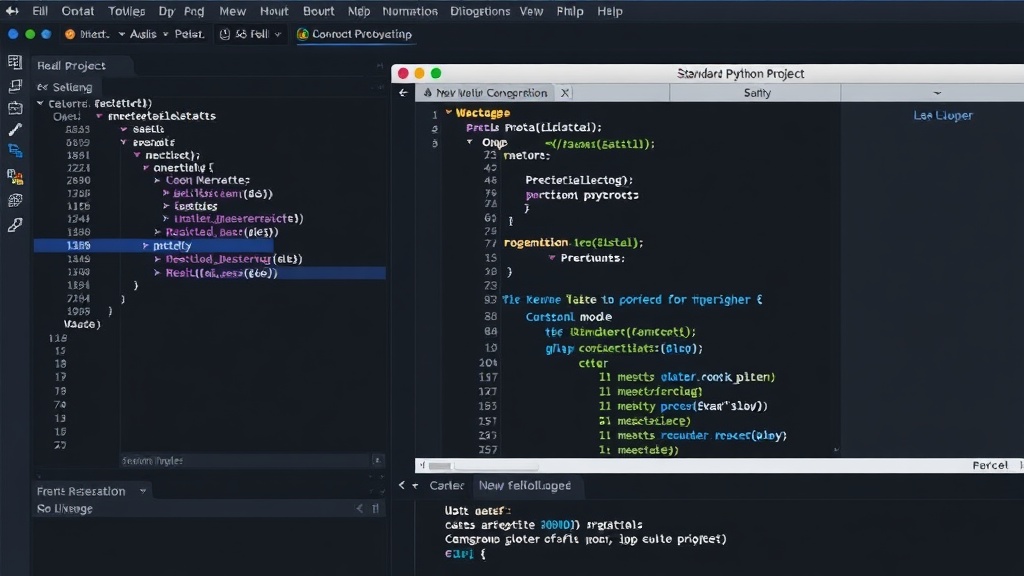Select the 'Nev Velir Congeration' editor tab
Image resolution: width=1024 pixels, height=576 pixels.
[x=486, y=93]
